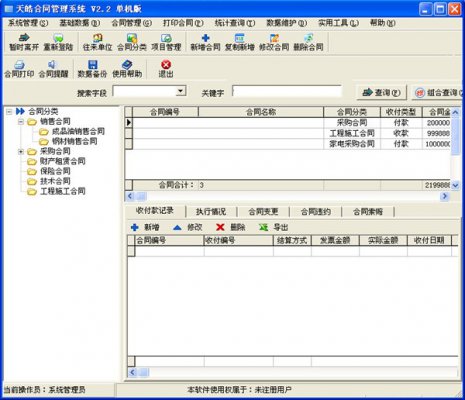Click the 查询 search button
The height and width of the screenshot is (400, 465).
click(382, 92)
